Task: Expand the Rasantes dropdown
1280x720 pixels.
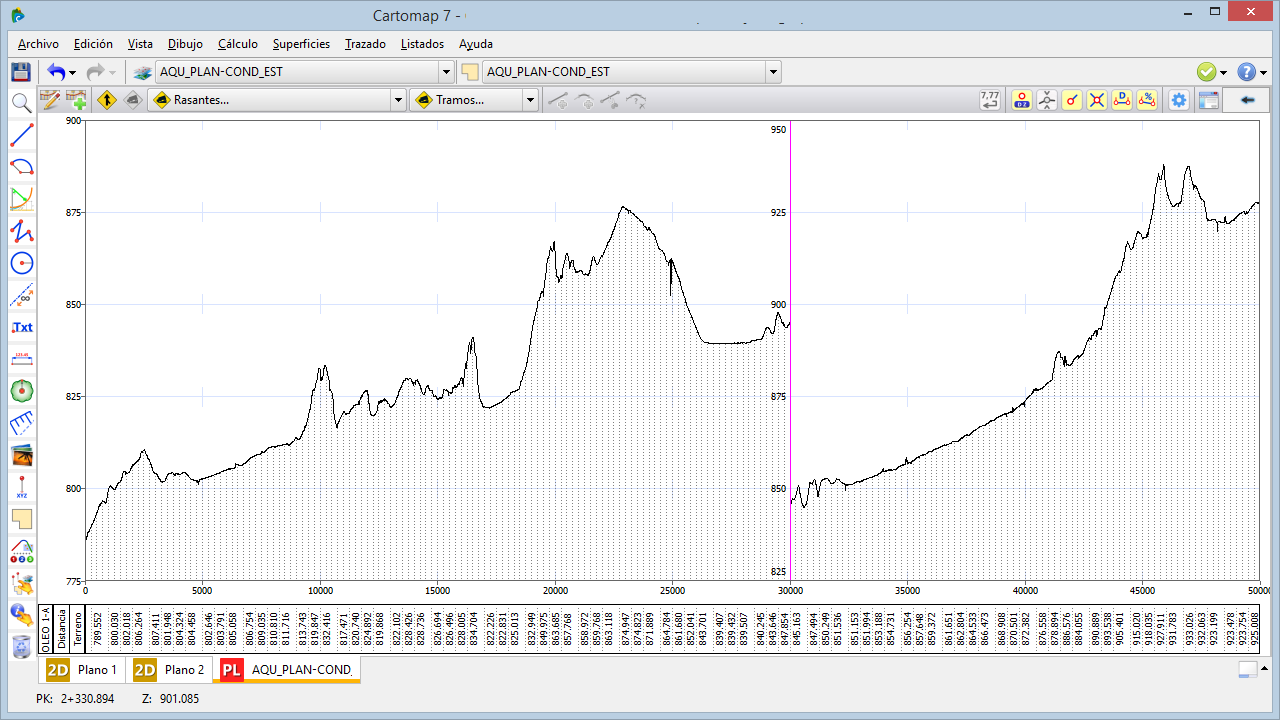Action: click(x=398, y=100)
